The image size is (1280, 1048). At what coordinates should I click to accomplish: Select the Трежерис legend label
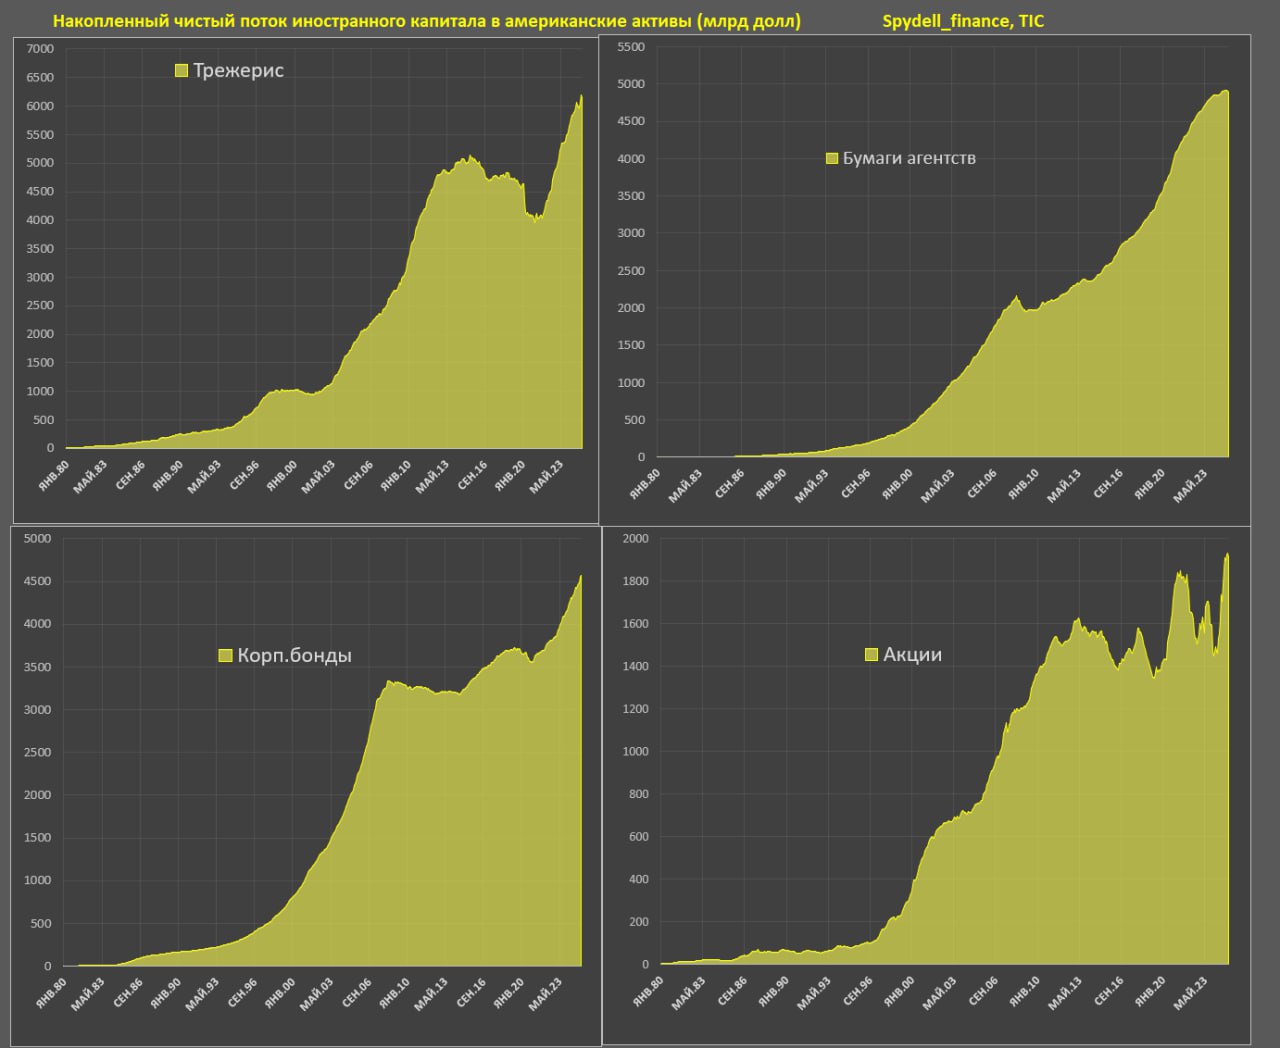click(239, 71)
